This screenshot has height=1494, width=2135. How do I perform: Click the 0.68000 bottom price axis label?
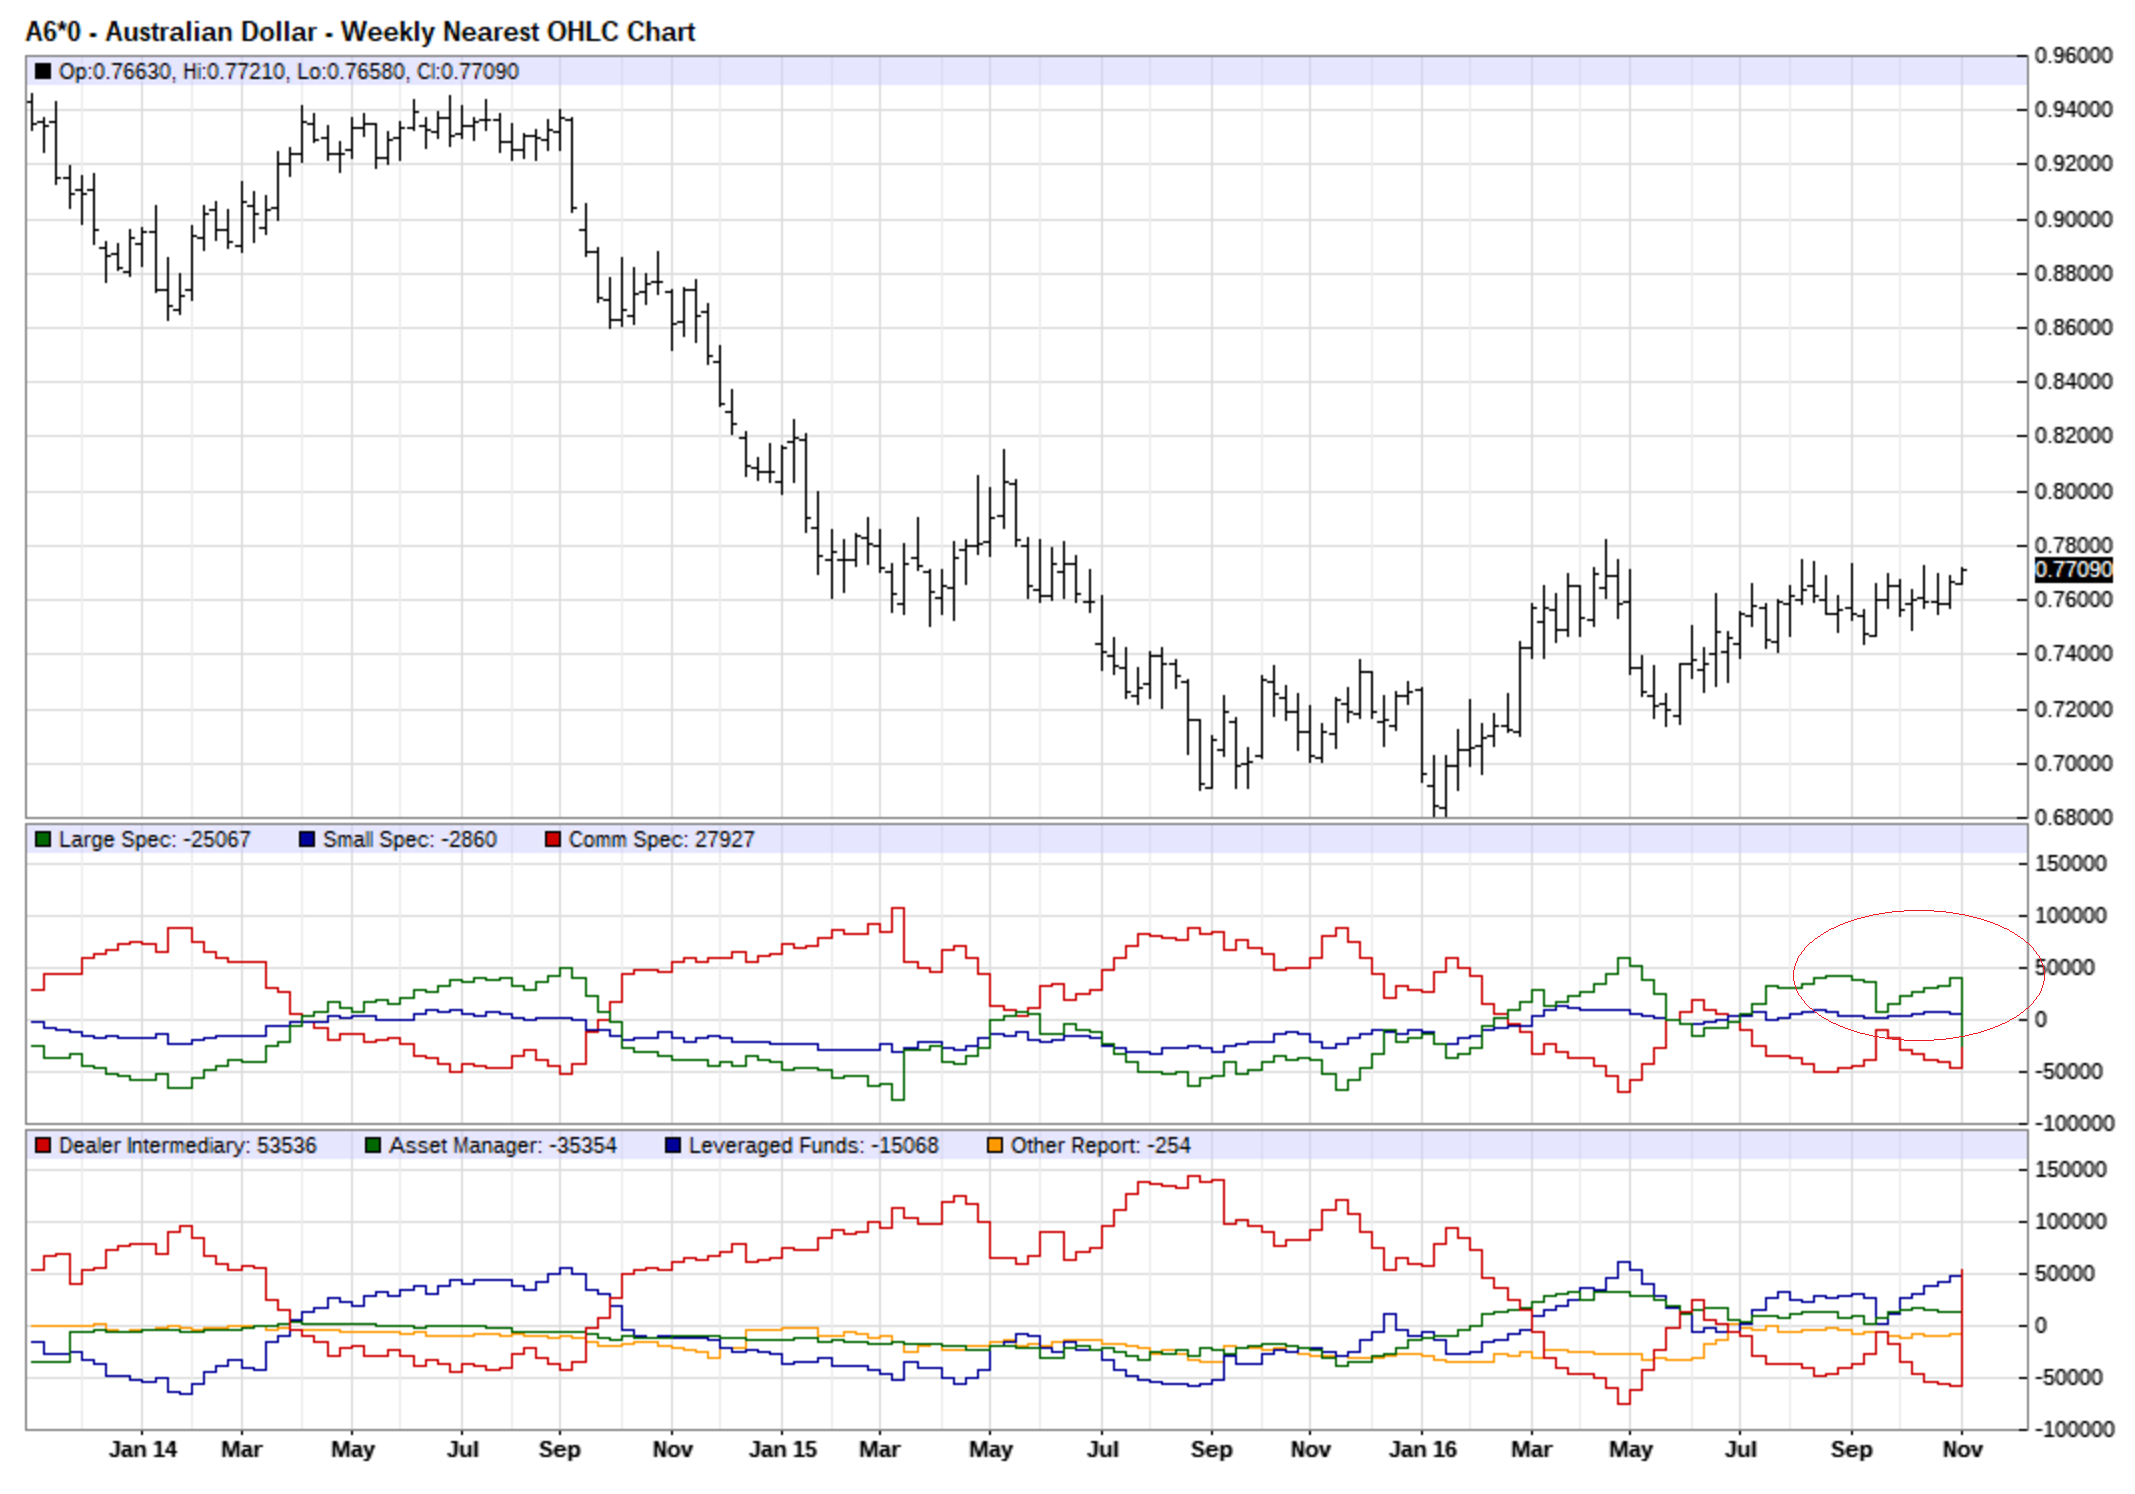(2073, 817)
